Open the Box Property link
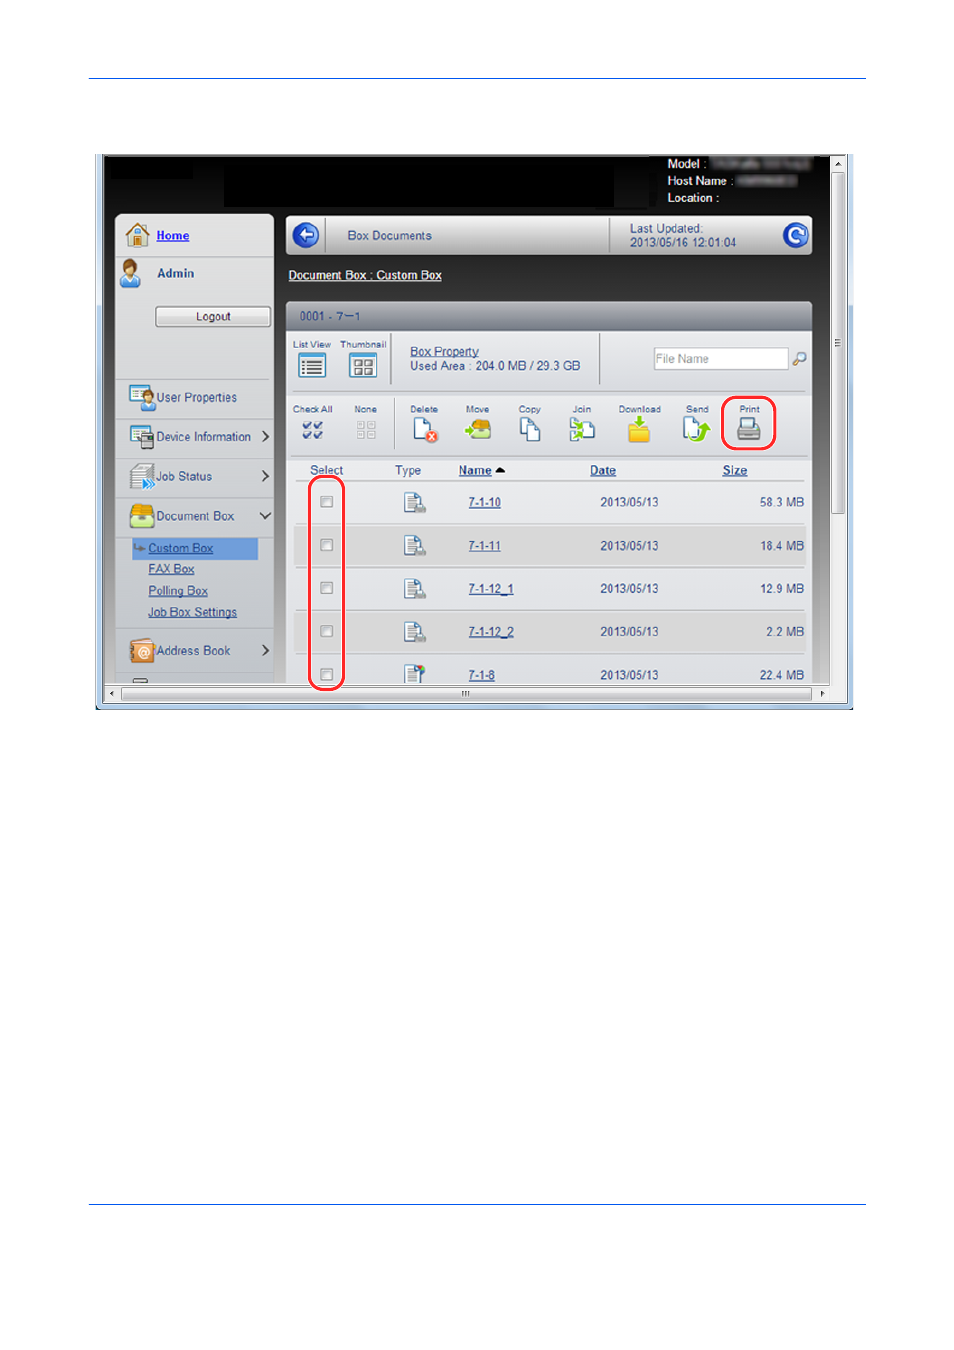The height and width of the screenshot is (1350, 954). [444, 352]
